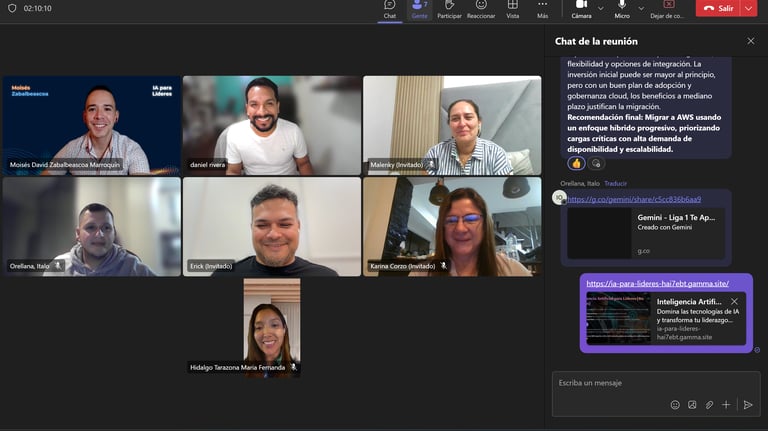Click Hidalgo Tarazona muted mic icon
The height and width of the screenshot is (431, 768).
293,367
